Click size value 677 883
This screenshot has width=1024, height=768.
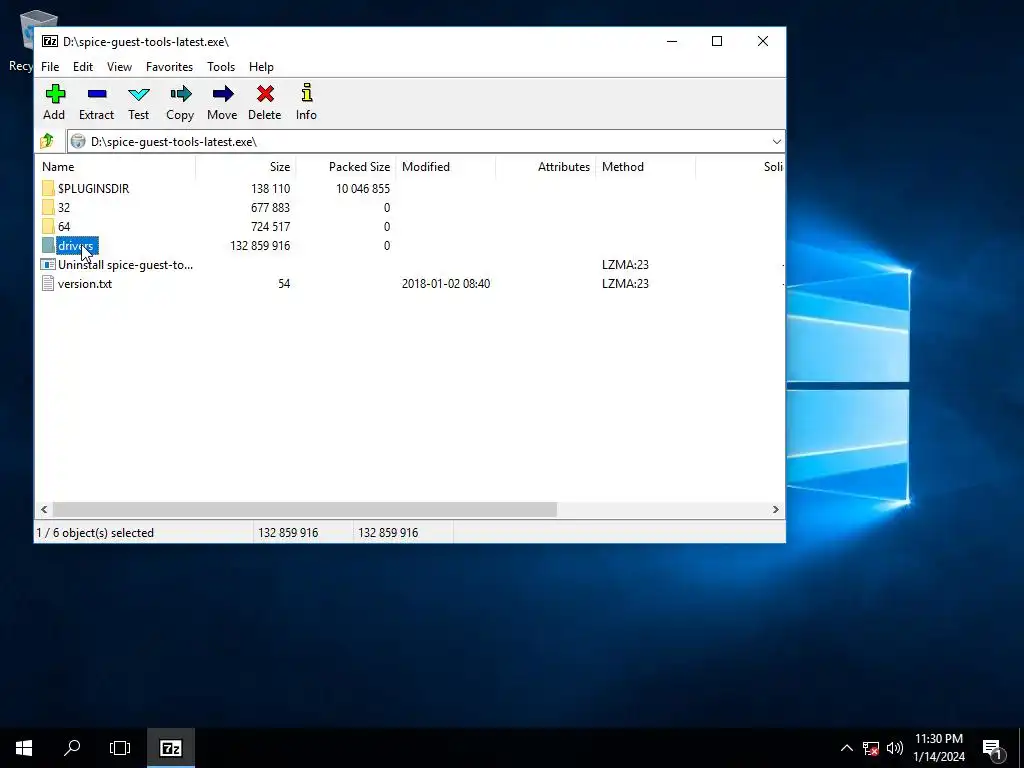270,208
